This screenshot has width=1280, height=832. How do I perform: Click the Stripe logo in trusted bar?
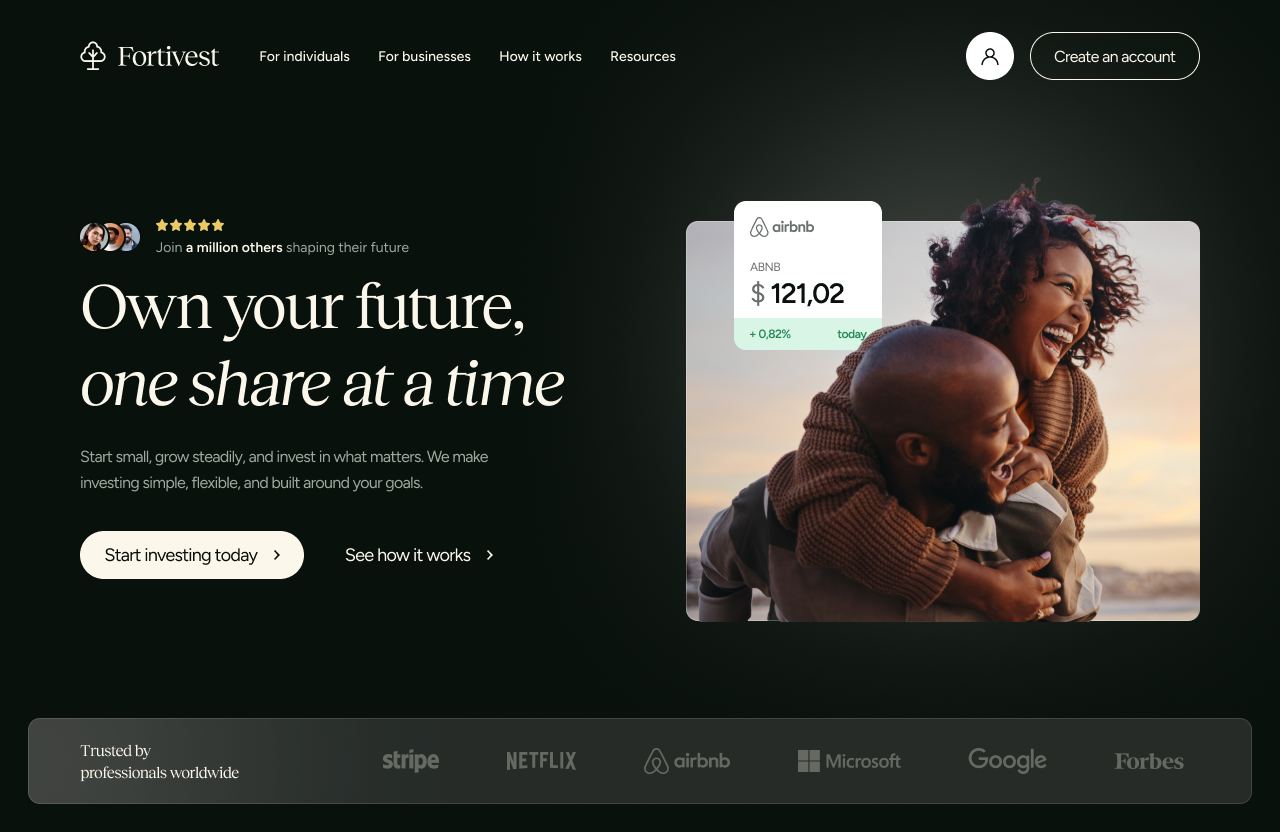tap(410, 761)
